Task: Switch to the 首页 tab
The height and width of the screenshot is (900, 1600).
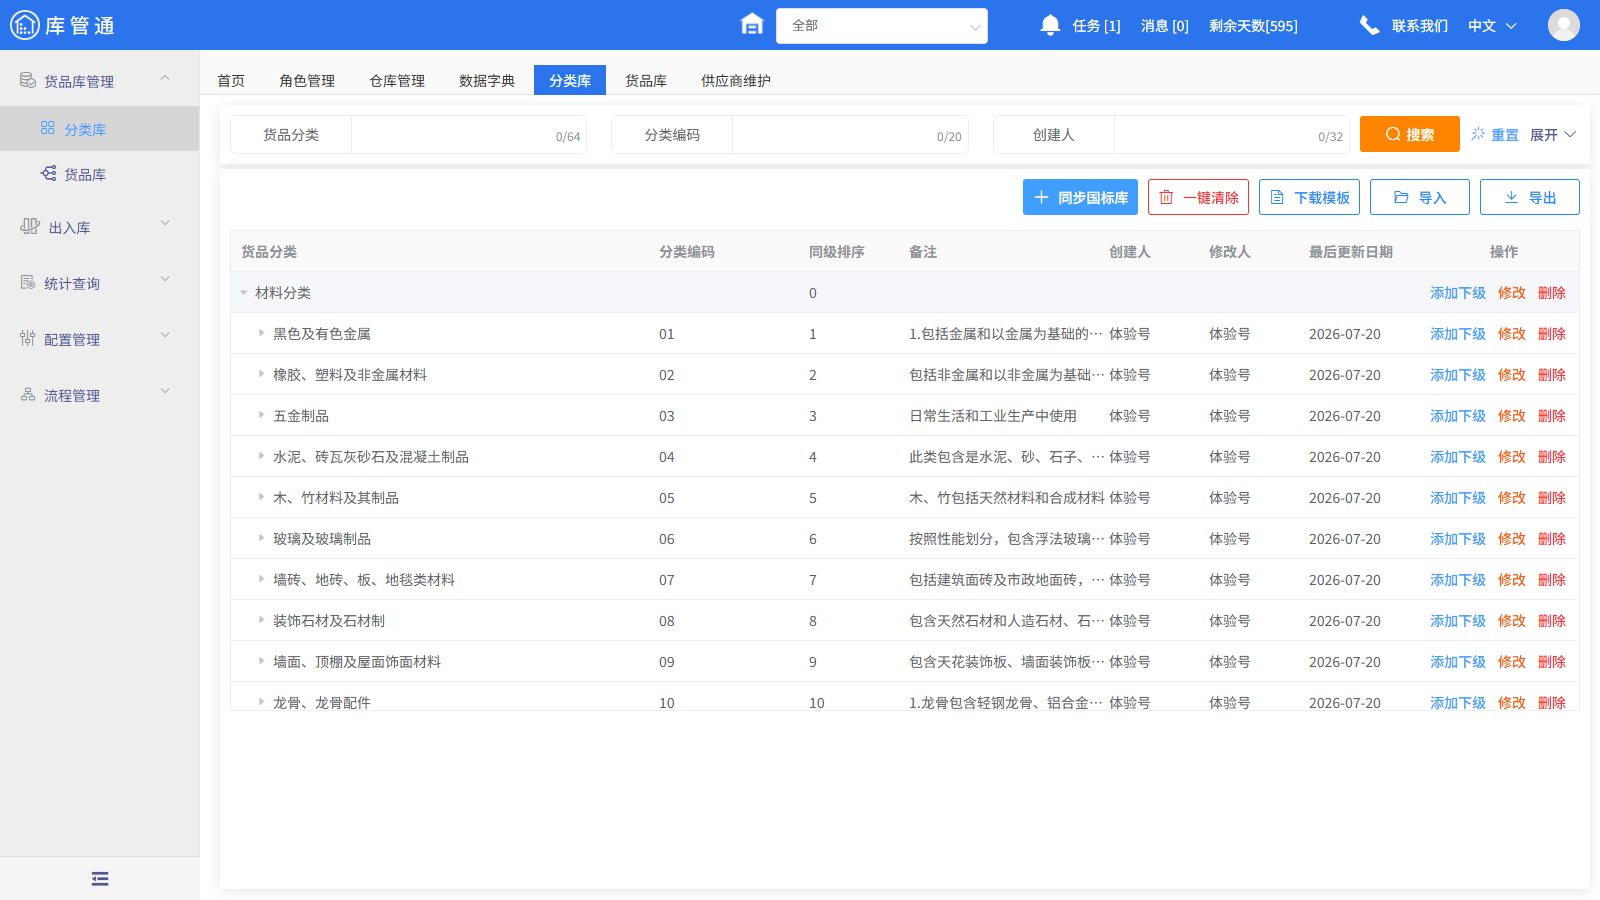Action: tap(231, 81)
